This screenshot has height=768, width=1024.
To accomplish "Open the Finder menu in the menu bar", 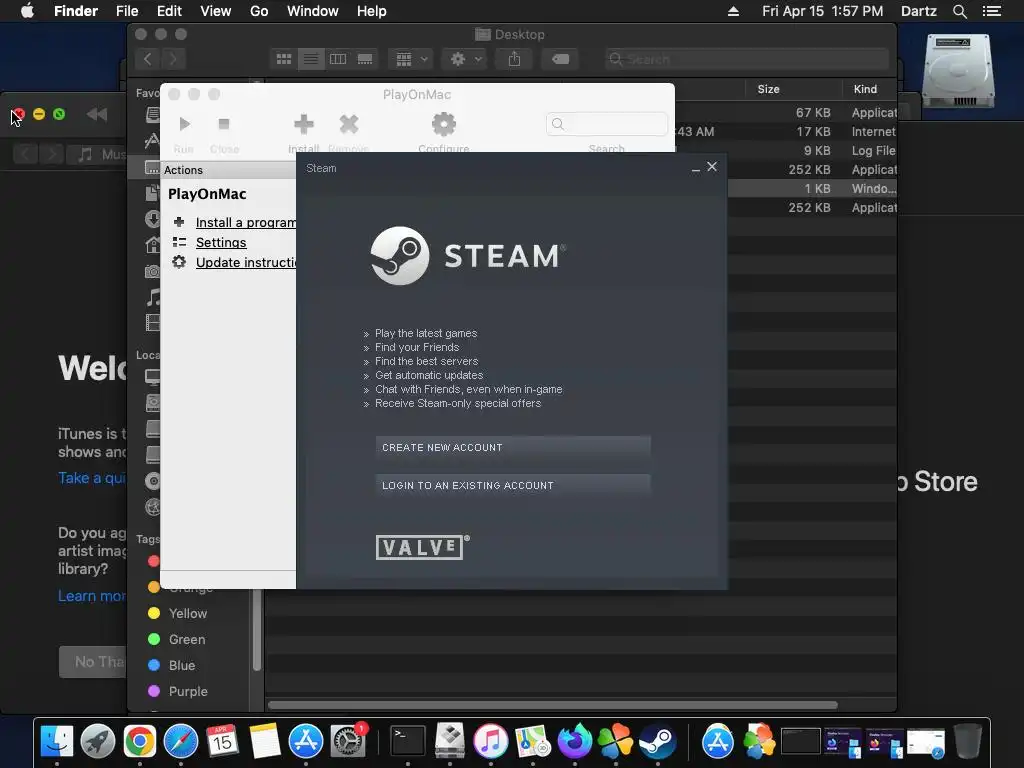I will 76,11.
